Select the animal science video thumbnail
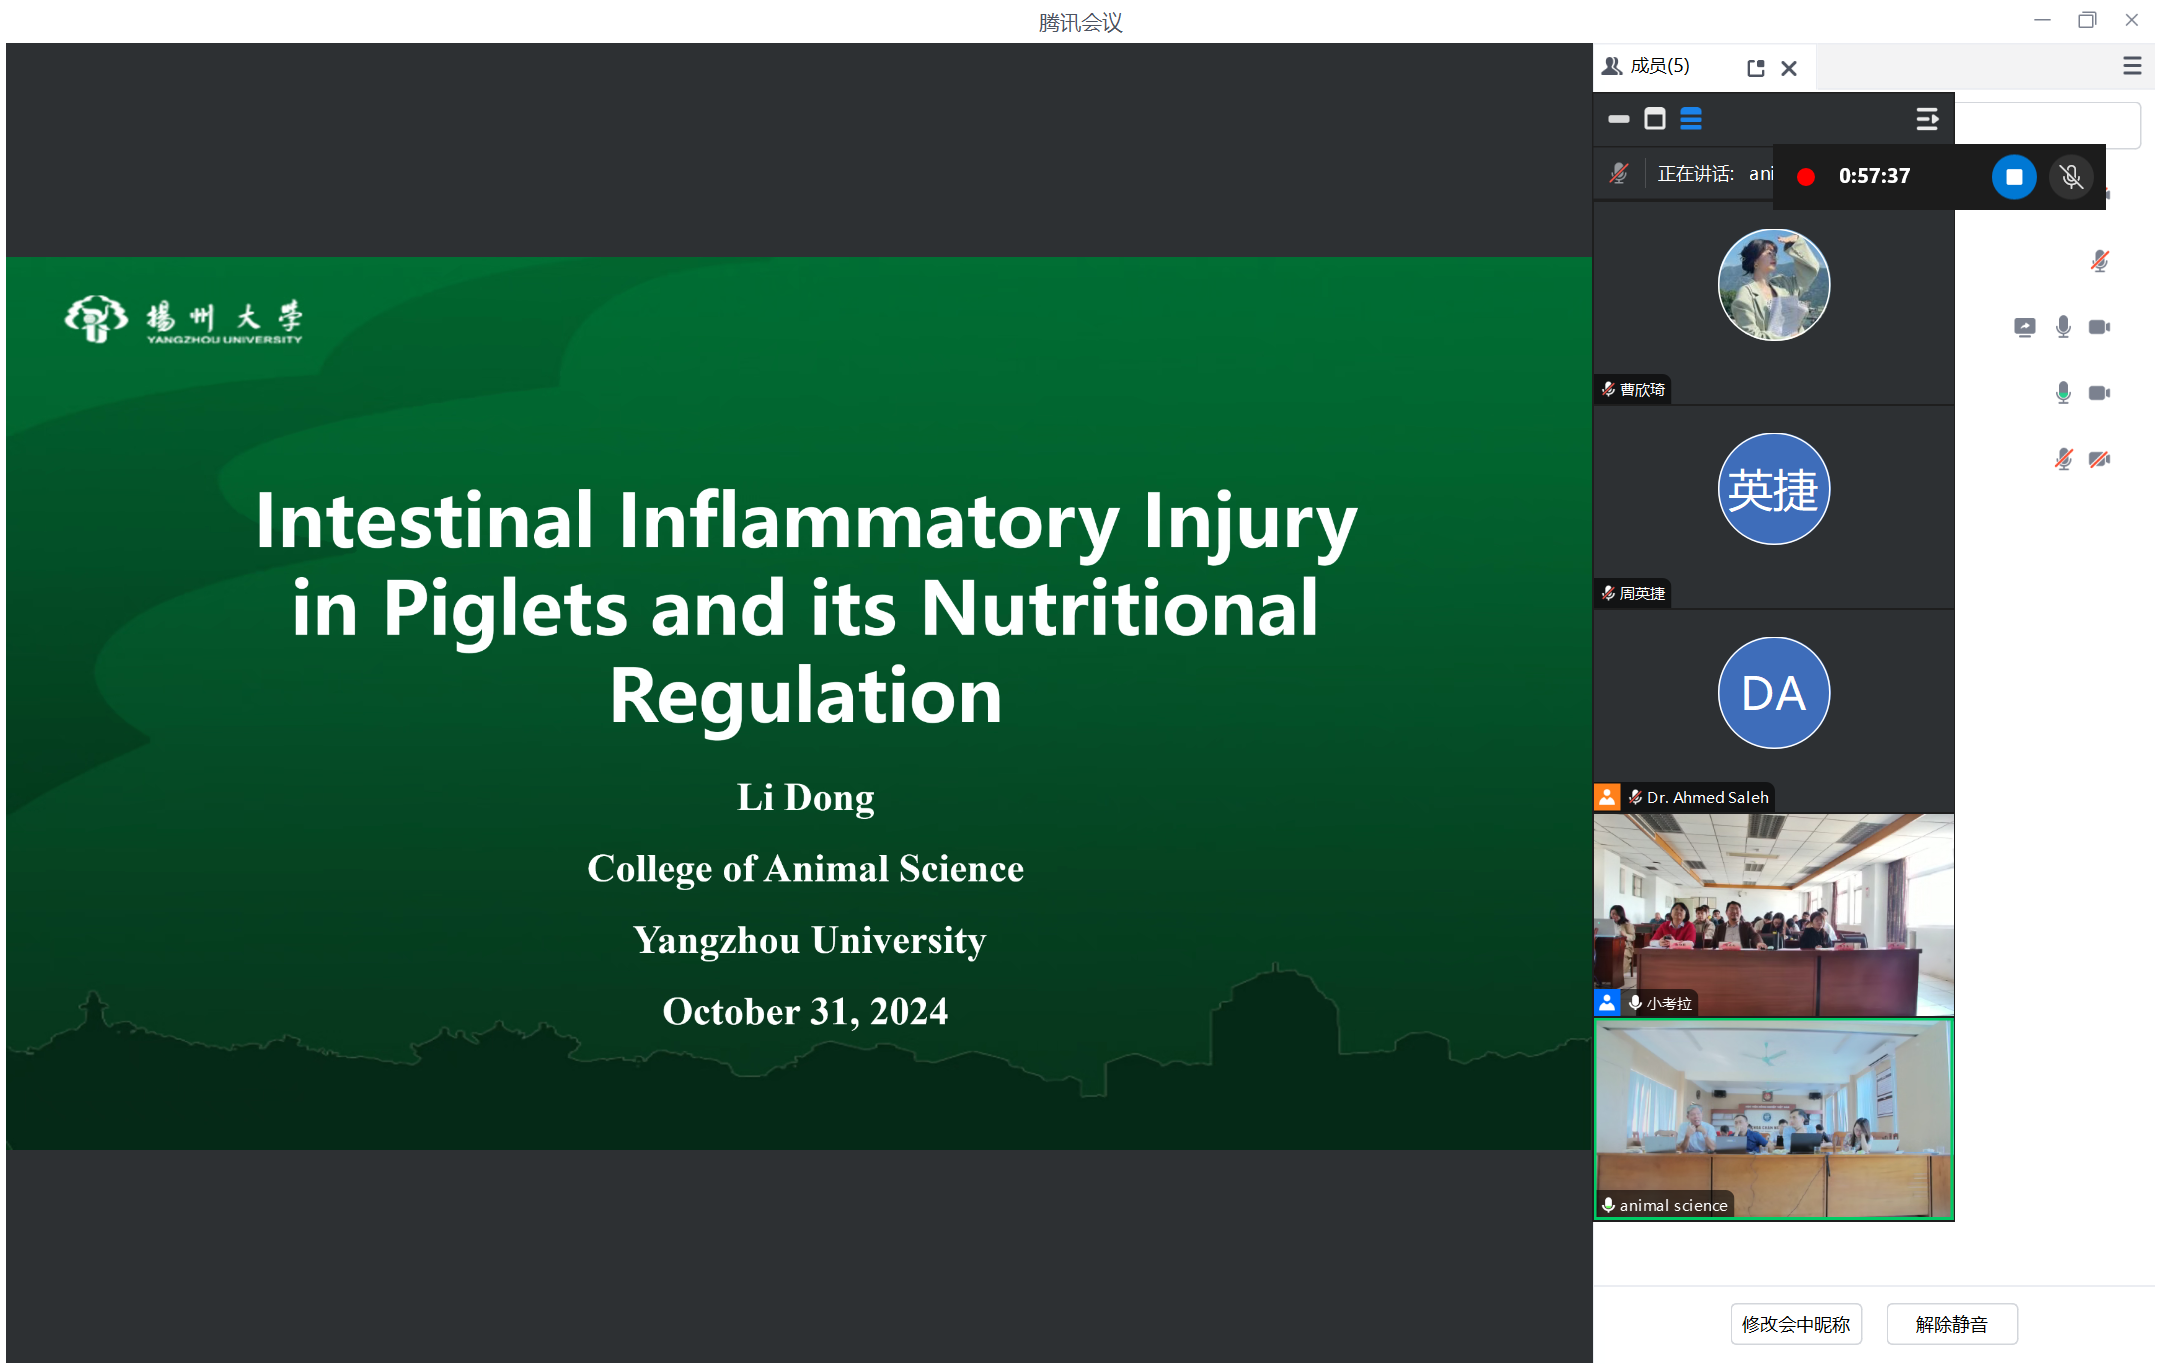Viewport: 2159px width, 1367px height. point(1773,1119)
